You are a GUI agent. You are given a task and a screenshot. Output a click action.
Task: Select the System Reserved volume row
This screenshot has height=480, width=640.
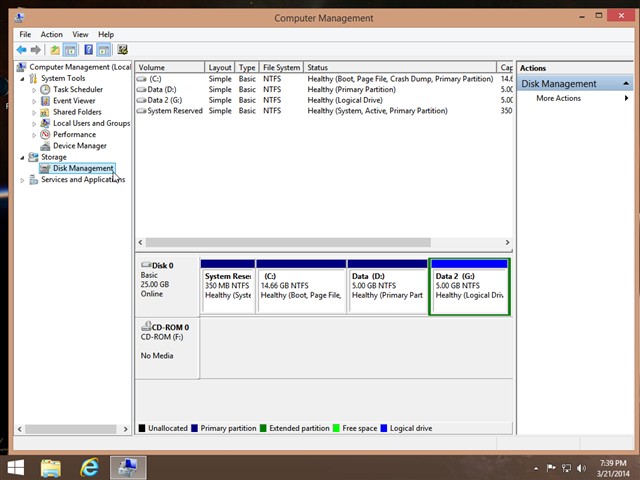(324, 111)
